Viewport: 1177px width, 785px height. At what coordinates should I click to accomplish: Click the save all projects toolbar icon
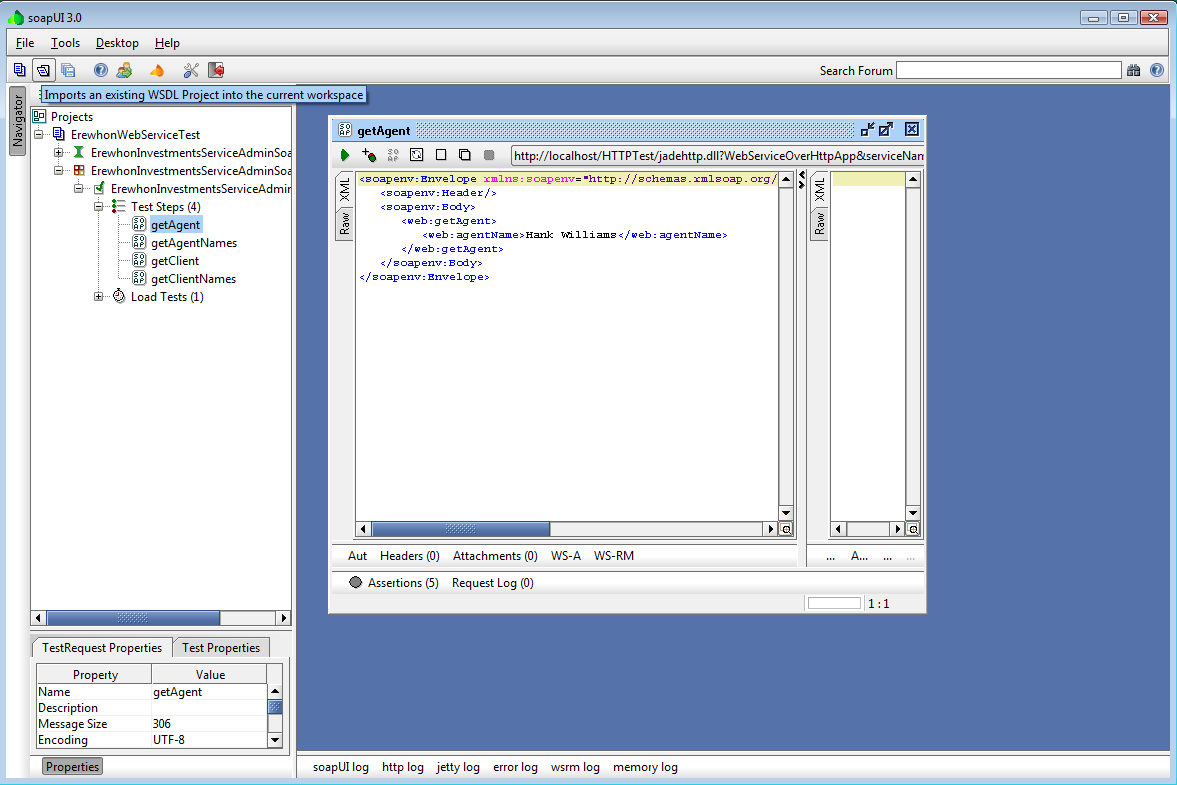[68, 70]
